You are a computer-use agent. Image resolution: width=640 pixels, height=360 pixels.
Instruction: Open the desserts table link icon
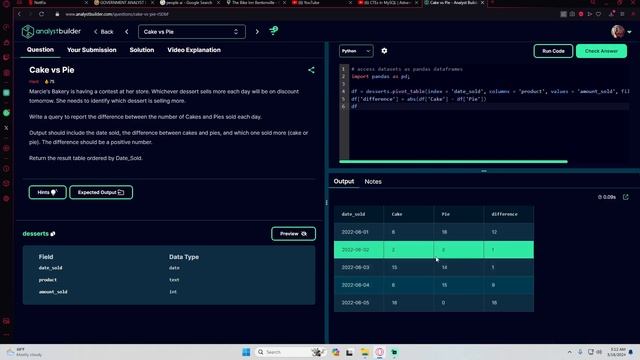[x=53, y=234]
